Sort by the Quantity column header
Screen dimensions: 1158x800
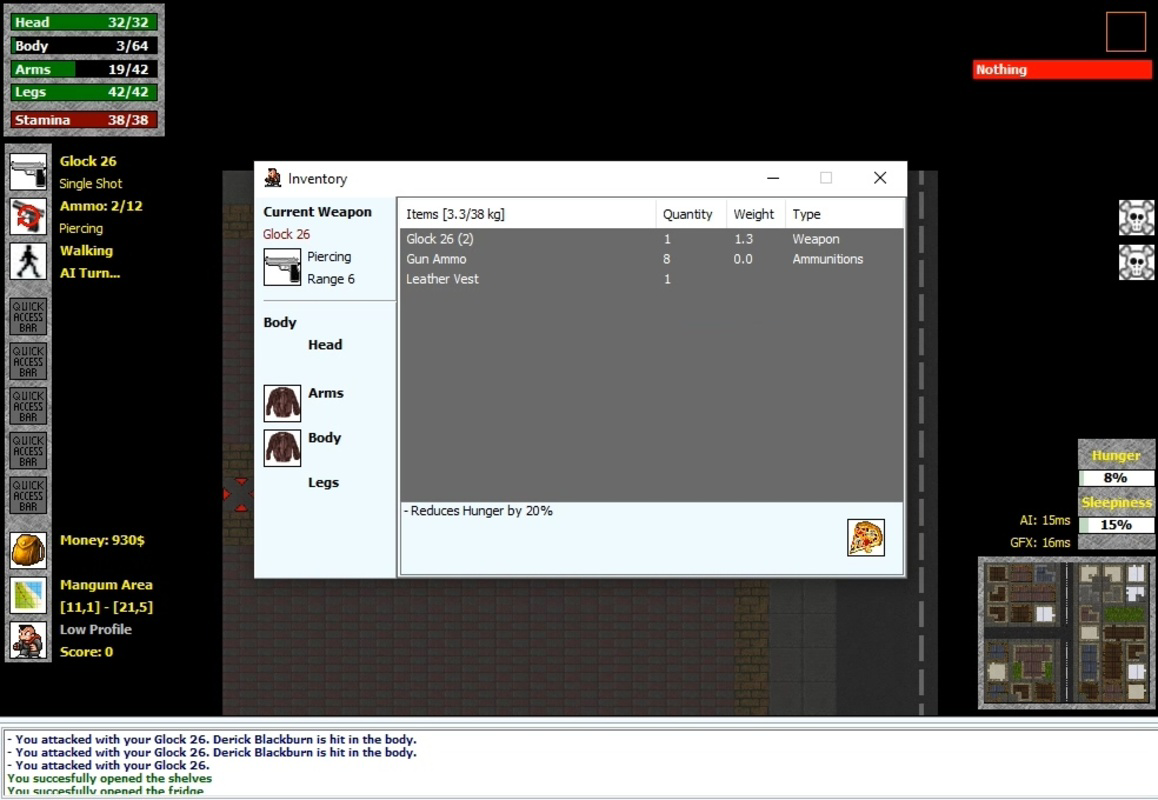pyautogui.click(x=691, y=214)
